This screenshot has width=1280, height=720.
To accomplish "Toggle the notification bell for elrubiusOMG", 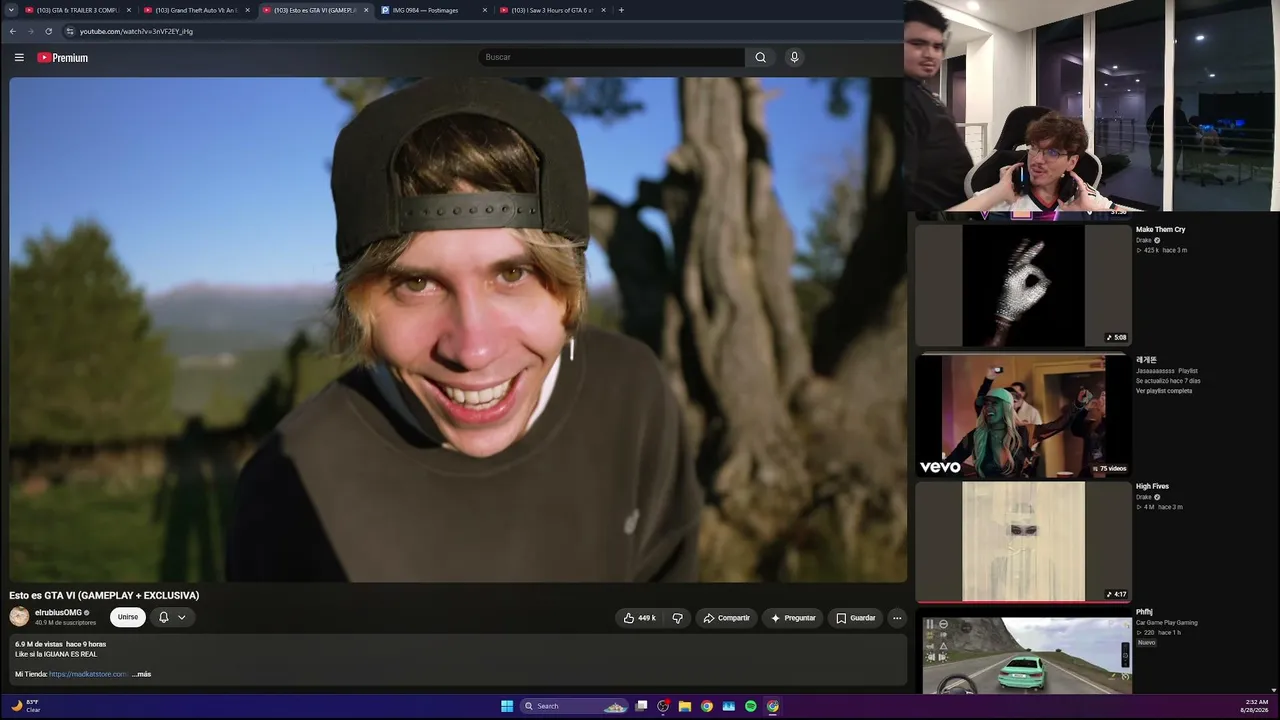I will tap(164, 617).
